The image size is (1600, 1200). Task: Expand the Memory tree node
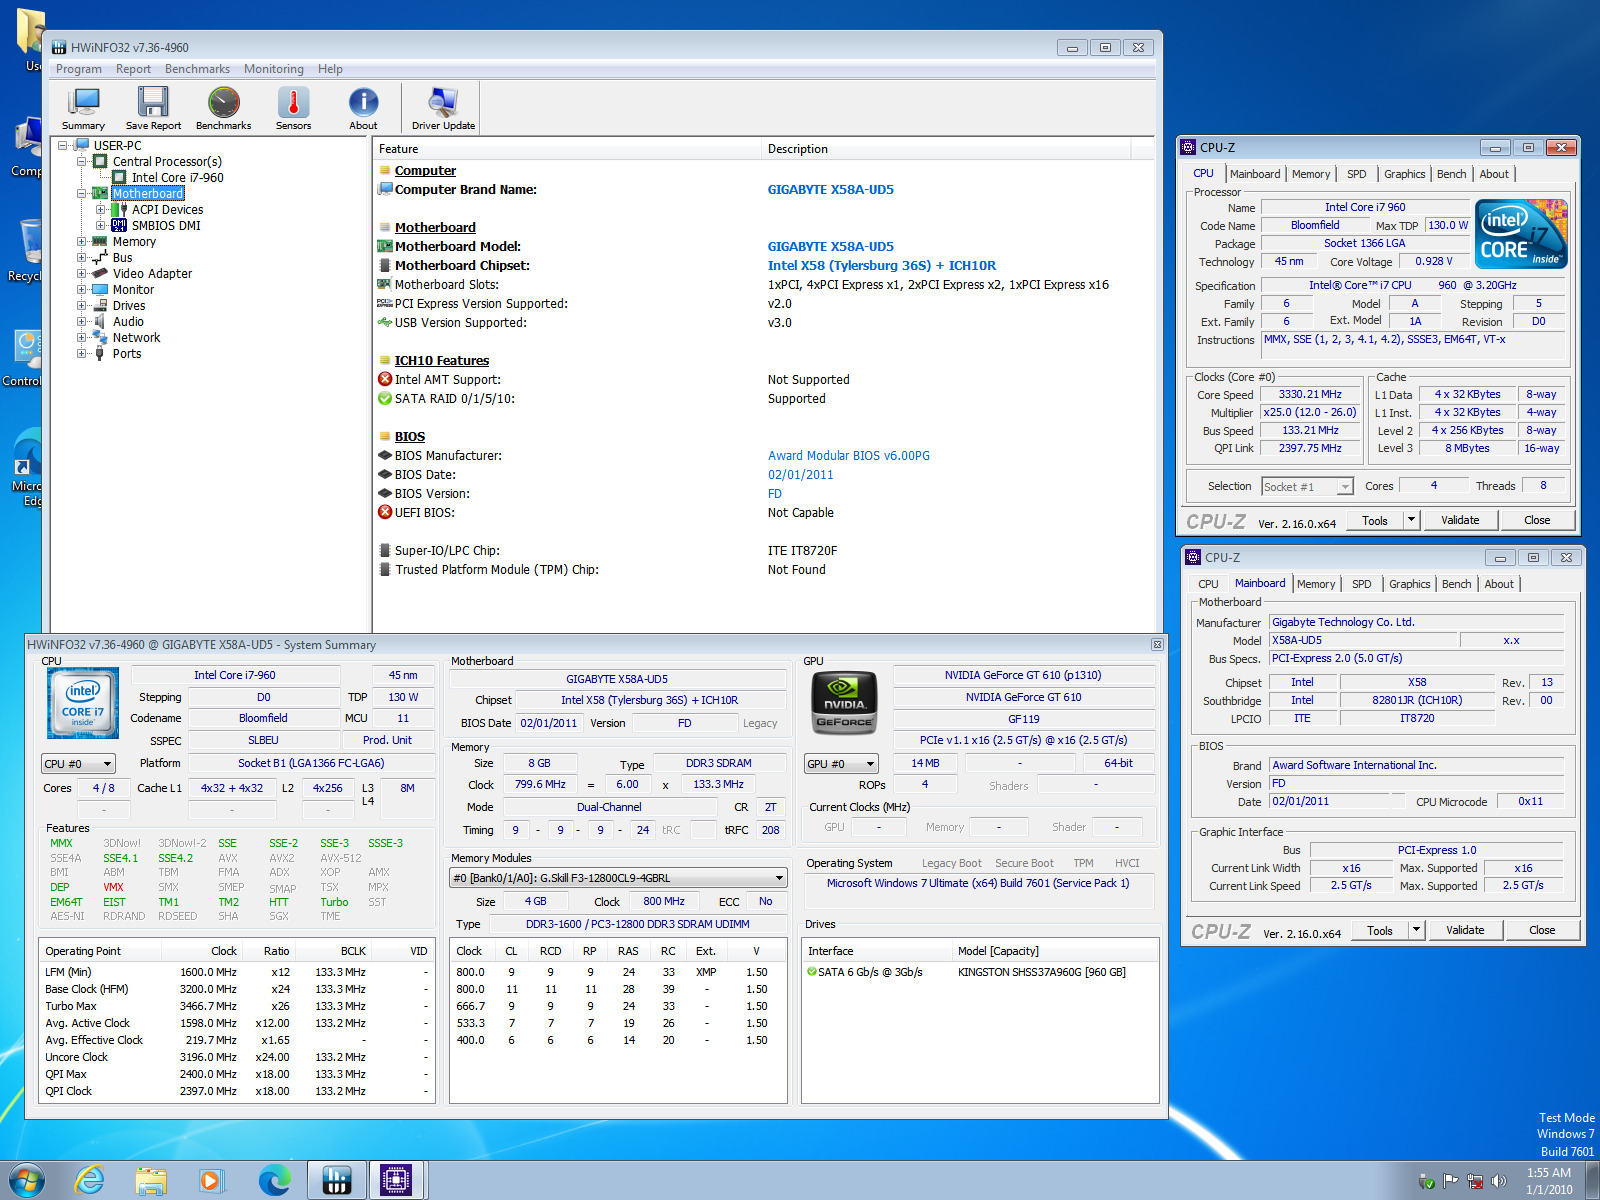tap(82, 242)
